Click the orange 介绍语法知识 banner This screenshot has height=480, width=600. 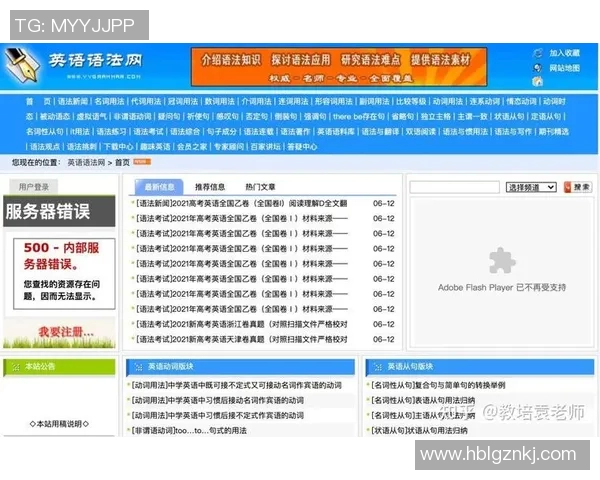pyautogui.click(x=339, y=67)
